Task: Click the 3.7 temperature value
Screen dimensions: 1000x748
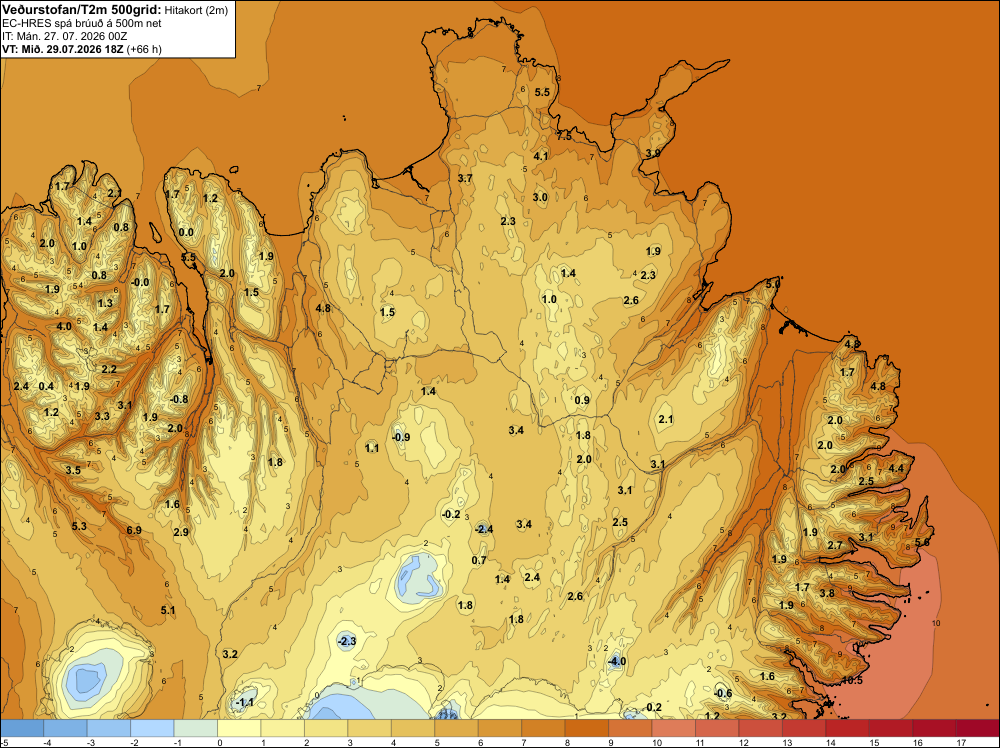Action: (x=465, y=178)
